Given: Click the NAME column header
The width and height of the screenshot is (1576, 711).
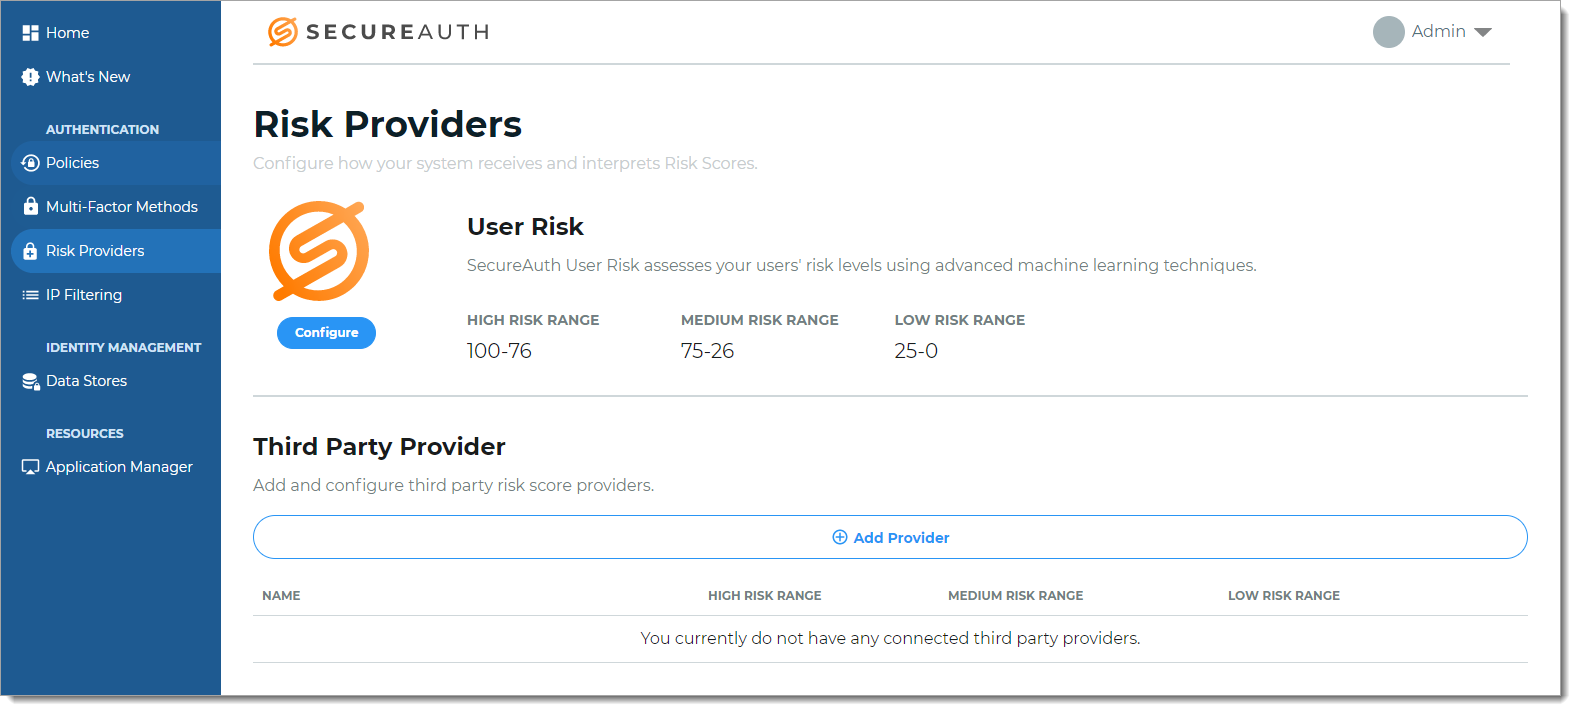Looking at the screenshot, I should tap(281, 595).
